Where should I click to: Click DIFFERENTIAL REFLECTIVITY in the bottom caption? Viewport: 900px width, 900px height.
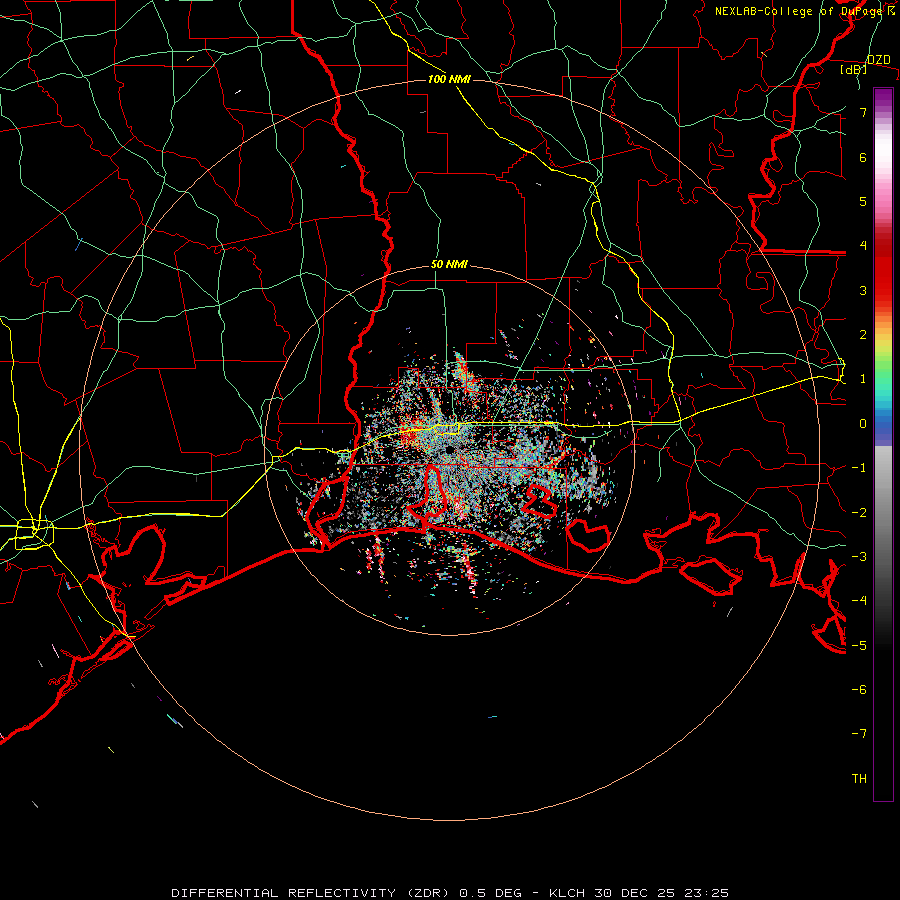coord(283,893)
